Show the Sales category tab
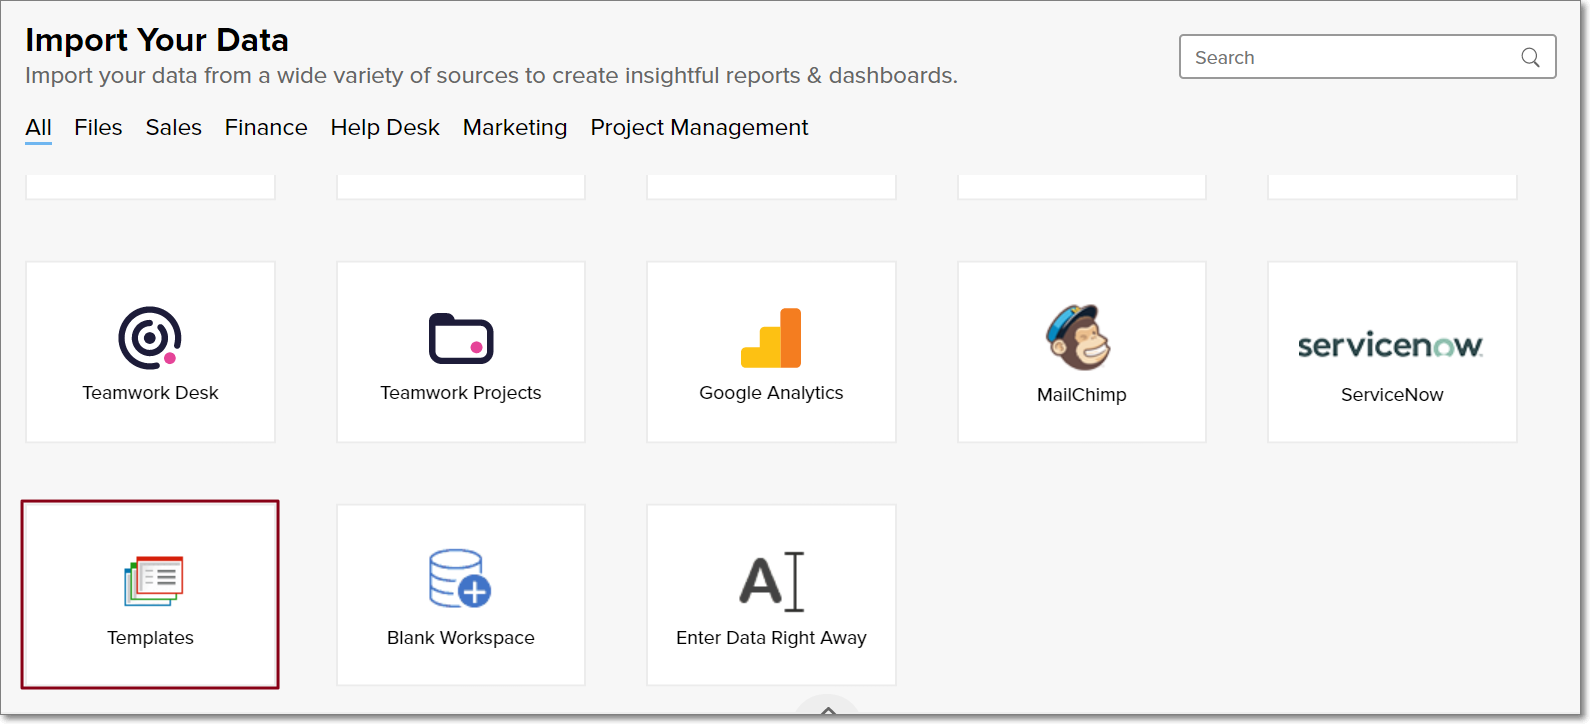Image resolution: width=1590 pixels, height=724 pixels. 174,128
